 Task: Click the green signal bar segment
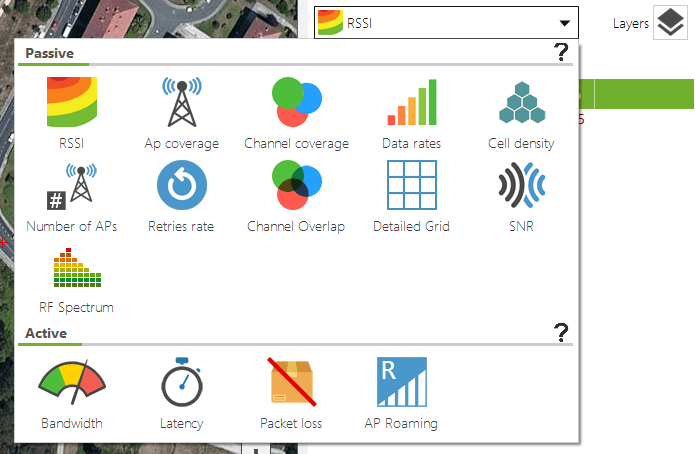(x=637, y=94)
